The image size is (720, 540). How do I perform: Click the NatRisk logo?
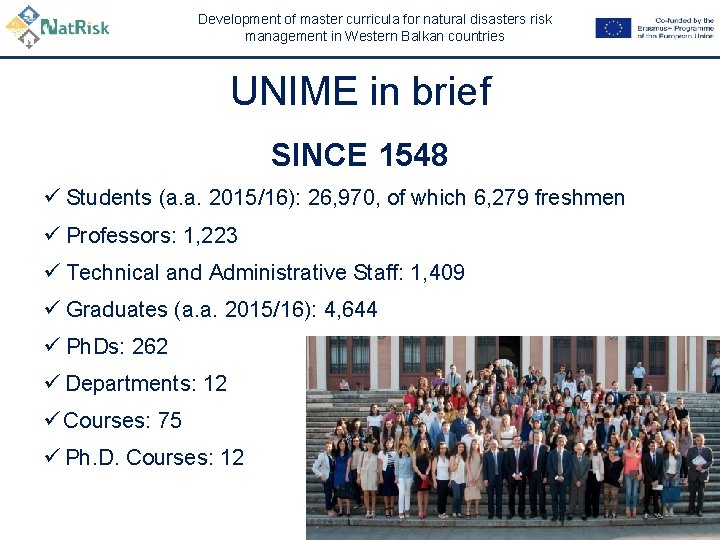click(57, 27)
